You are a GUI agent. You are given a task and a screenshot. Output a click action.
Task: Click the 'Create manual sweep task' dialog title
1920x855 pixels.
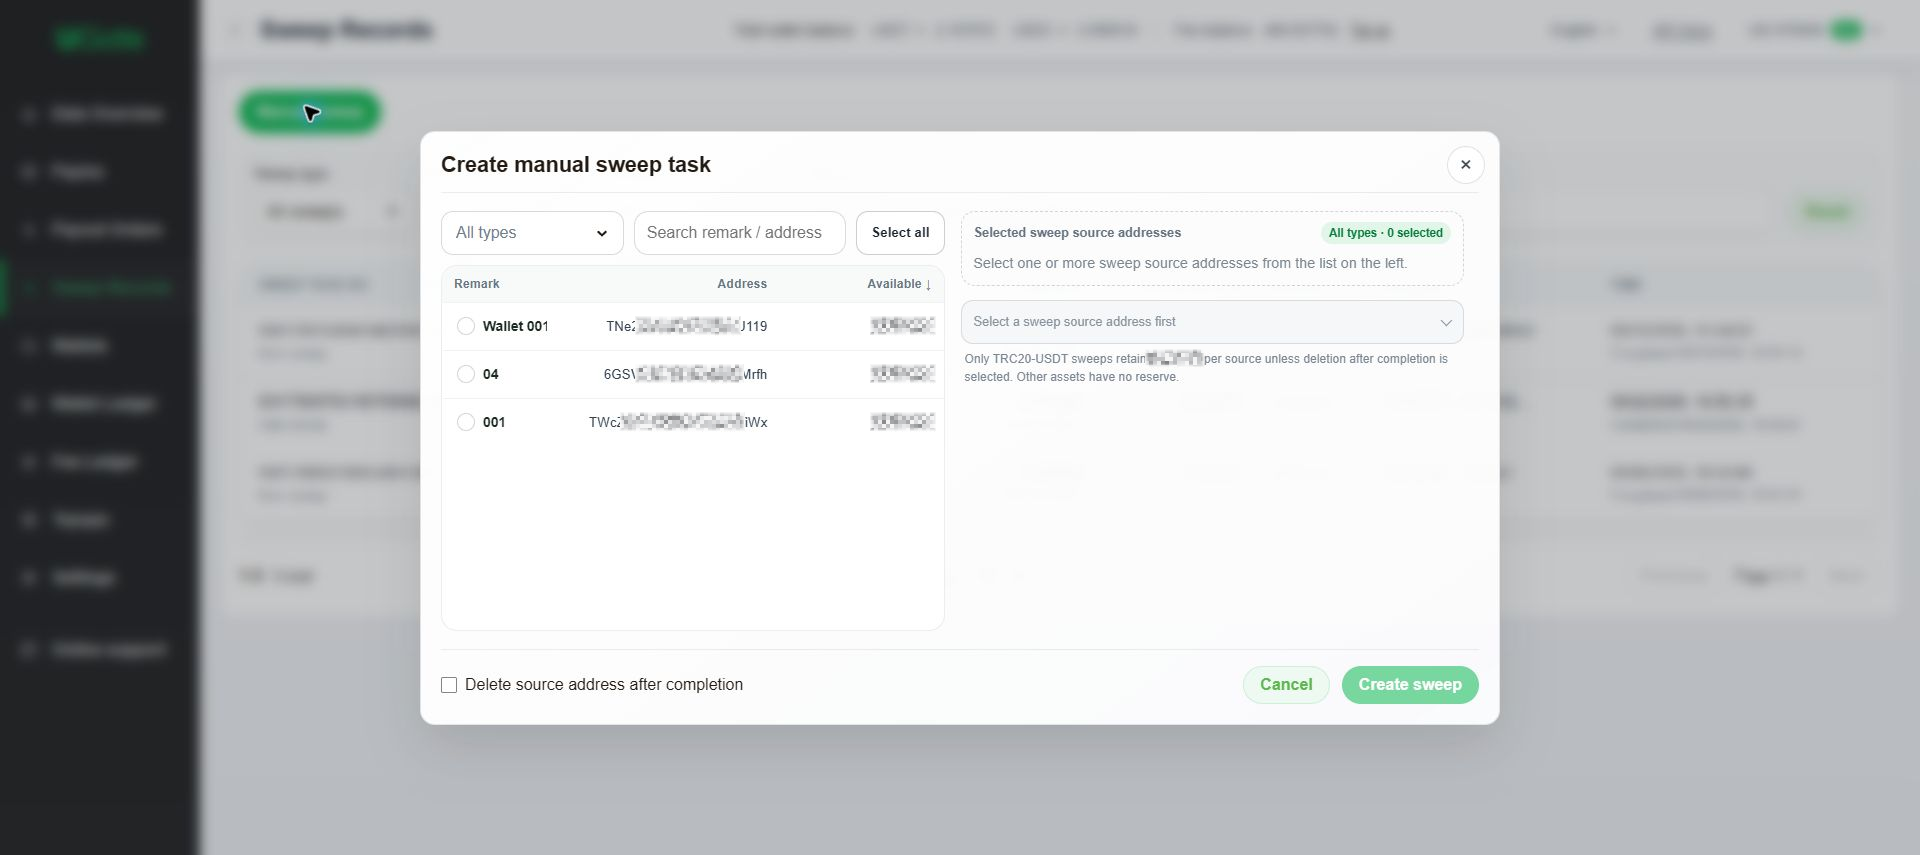coord(576,165)
